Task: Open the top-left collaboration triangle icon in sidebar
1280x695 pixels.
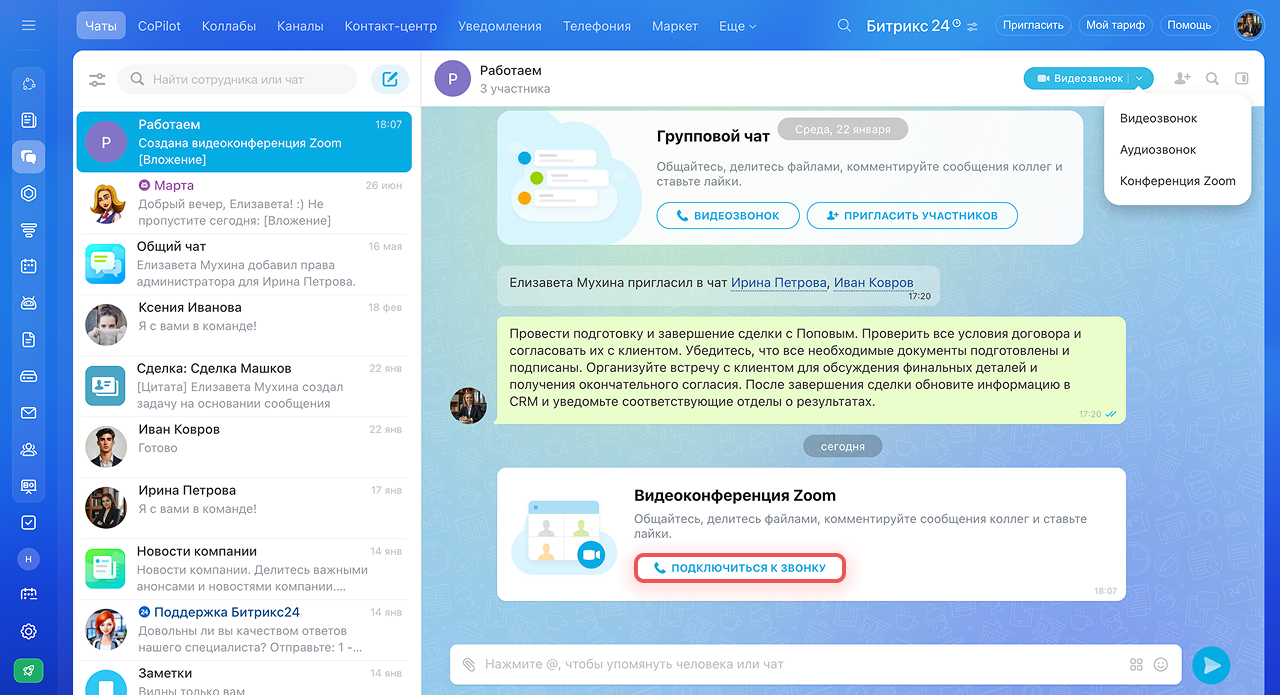Action: (x=28, y=84)
